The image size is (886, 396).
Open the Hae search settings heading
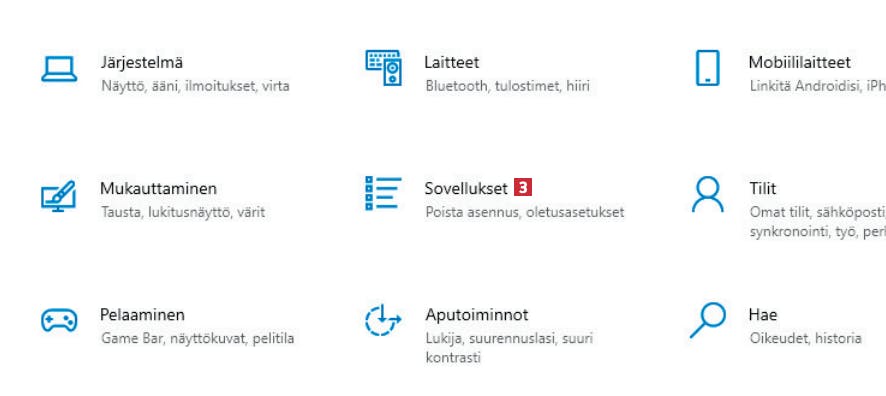(x=763, y=314)
